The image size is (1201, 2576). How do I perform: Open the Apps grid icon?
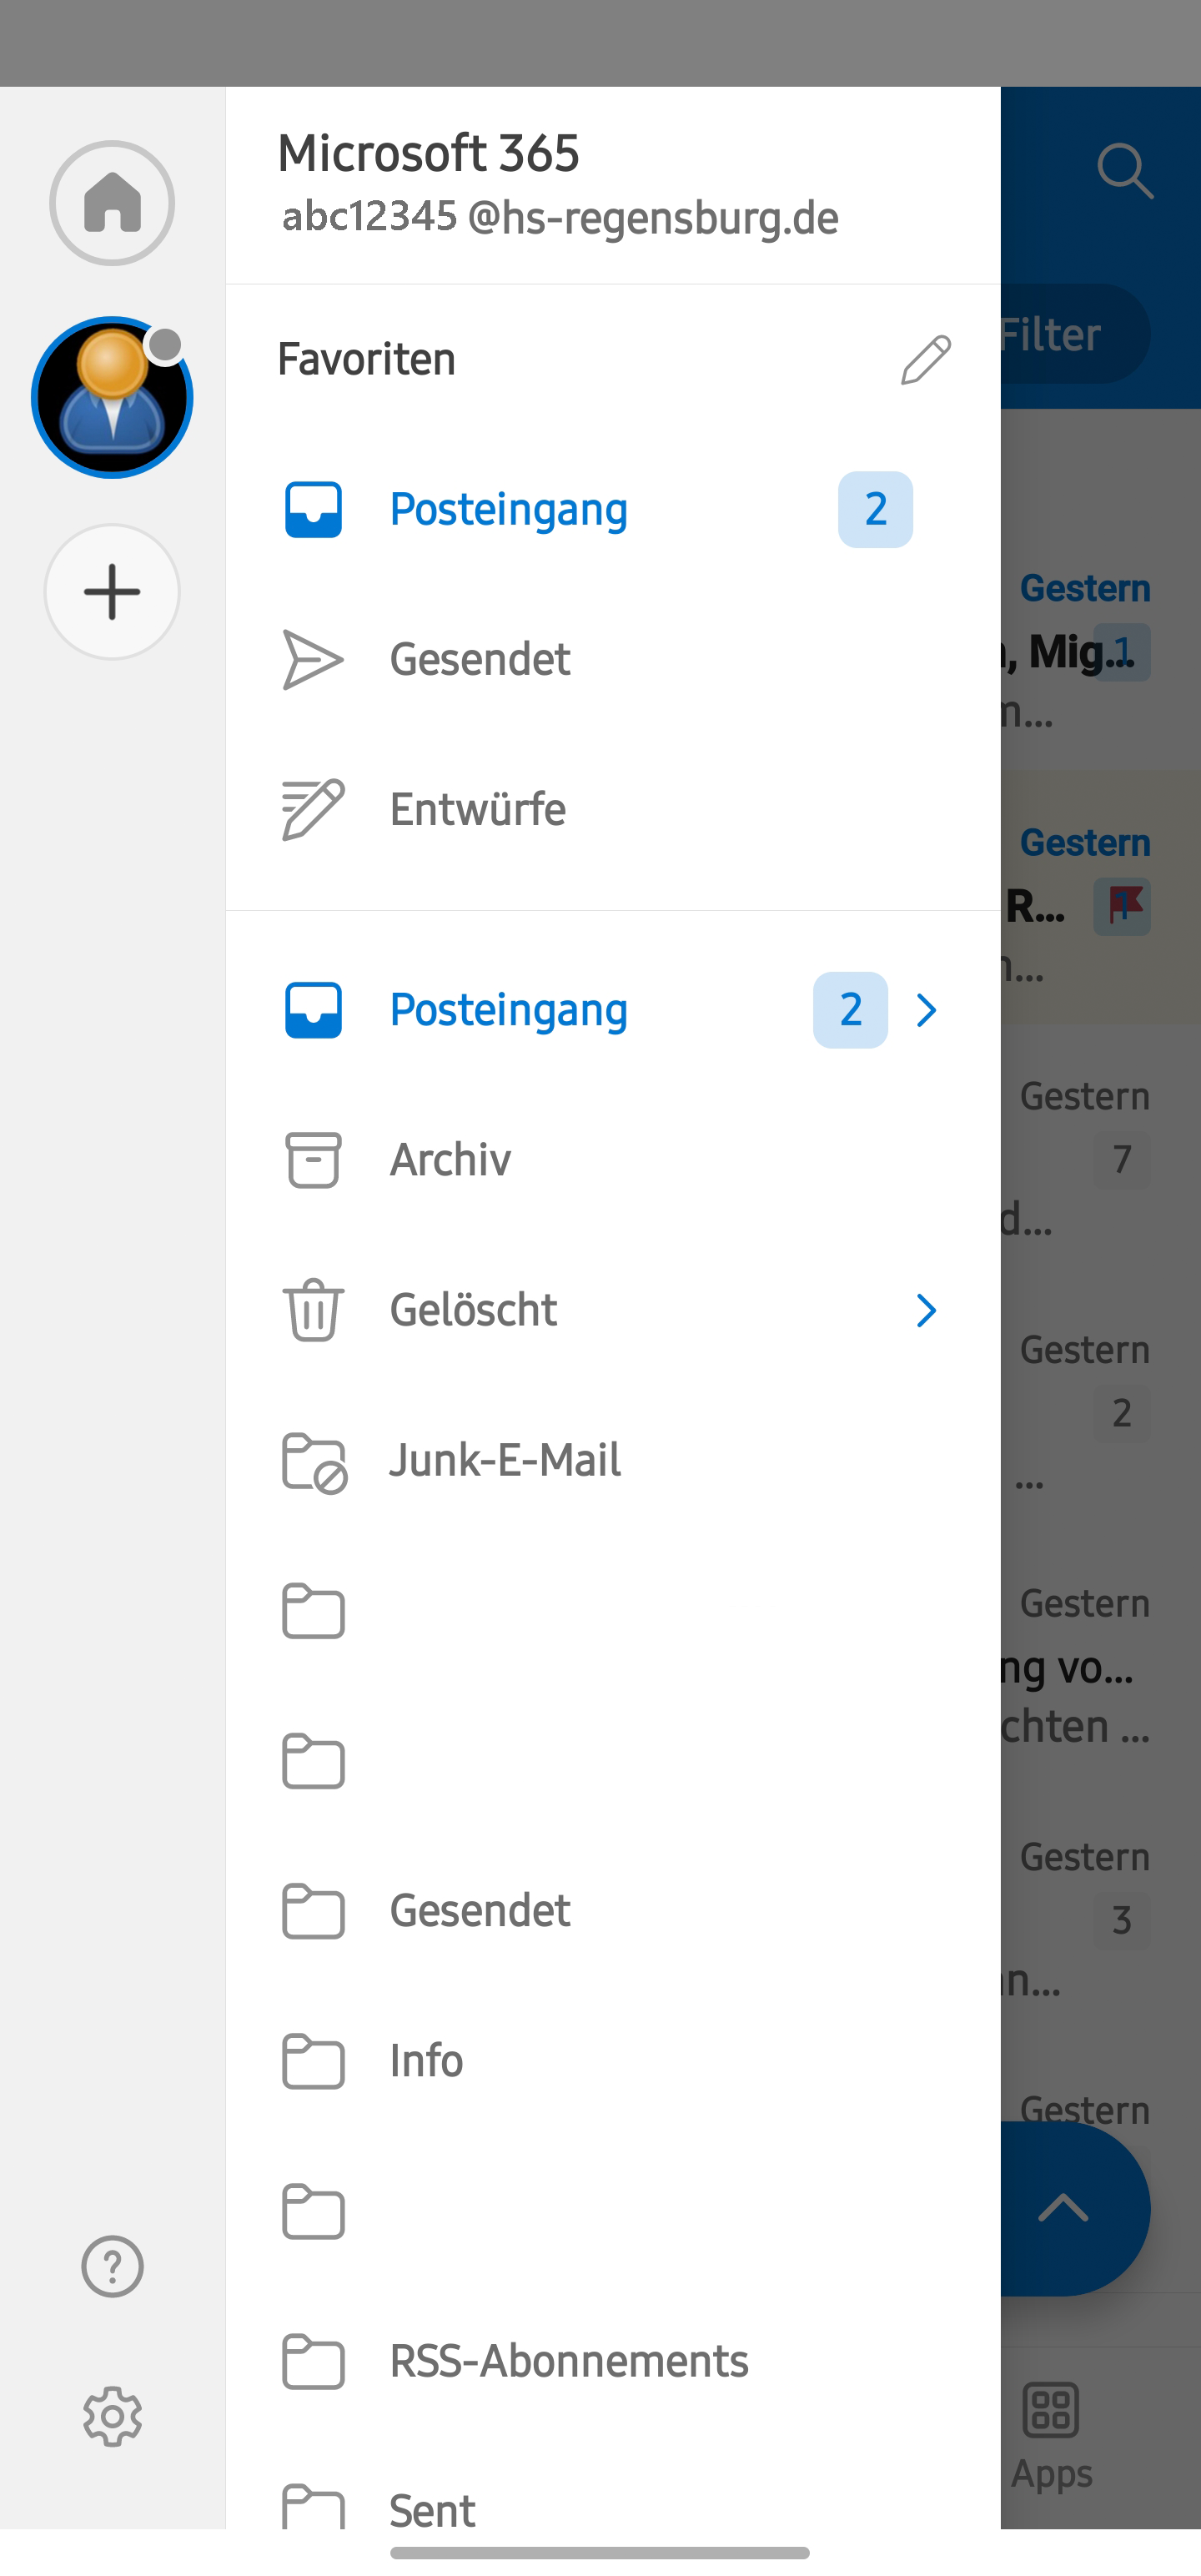coord(1051,2410)
